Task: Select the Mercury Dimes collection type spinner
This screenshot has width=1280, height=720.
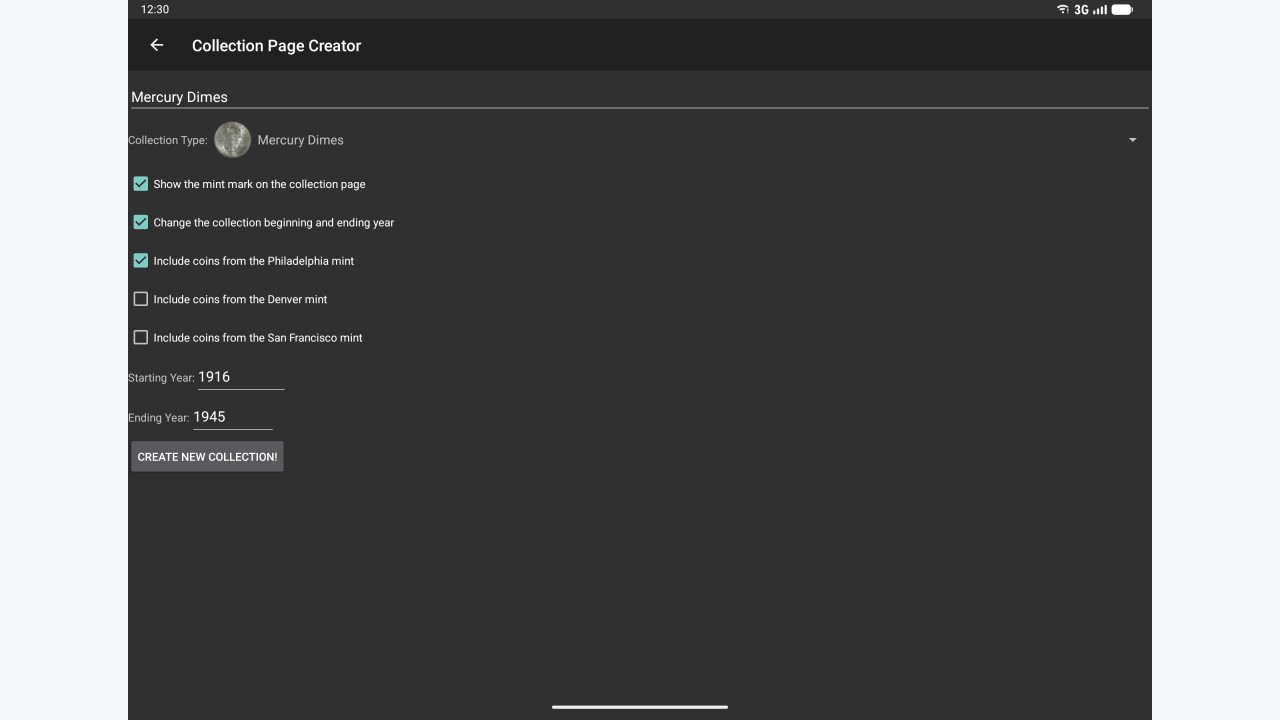Action: click(680, 140)
